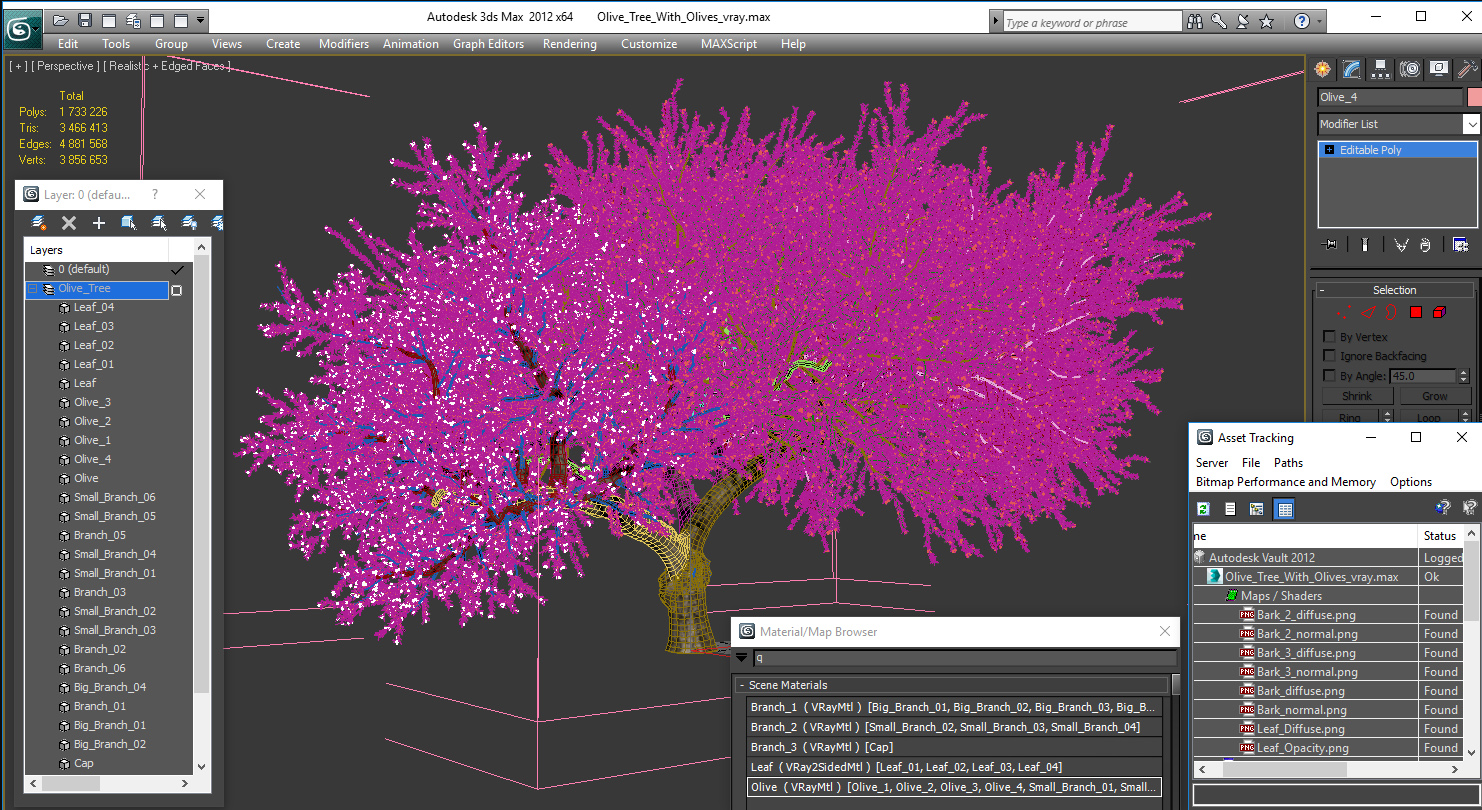
Task: Click the Shrink button
Action: coord(1357,396)
